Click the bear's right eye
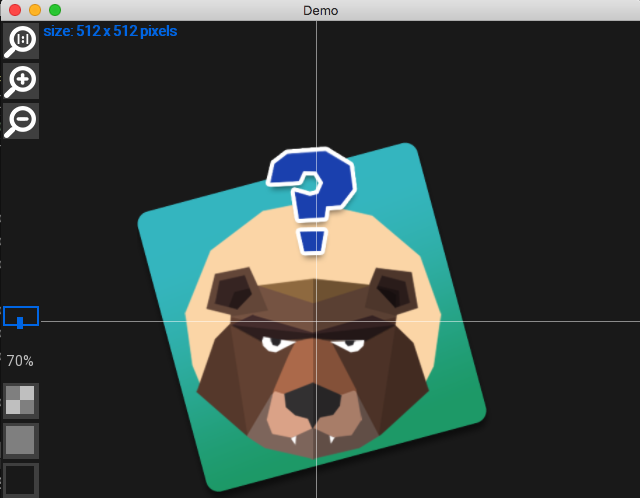 [353, 347]
